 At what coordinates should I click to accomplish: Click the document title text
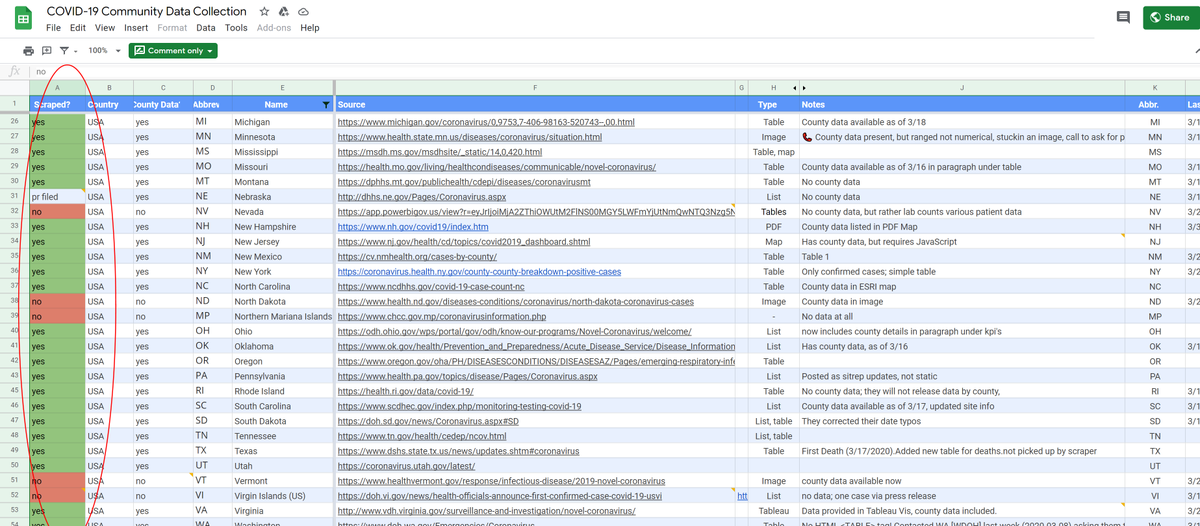147,11
